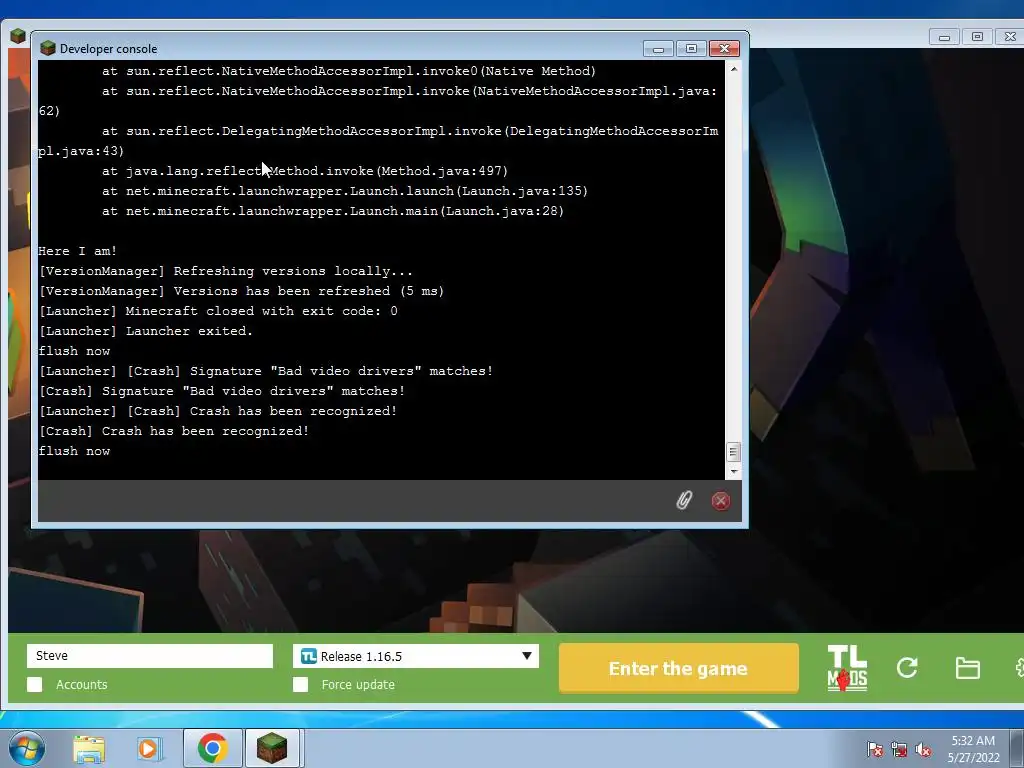
Task: Select the Minecraft launcher taskbar button
Action: [x=272, y=748]
